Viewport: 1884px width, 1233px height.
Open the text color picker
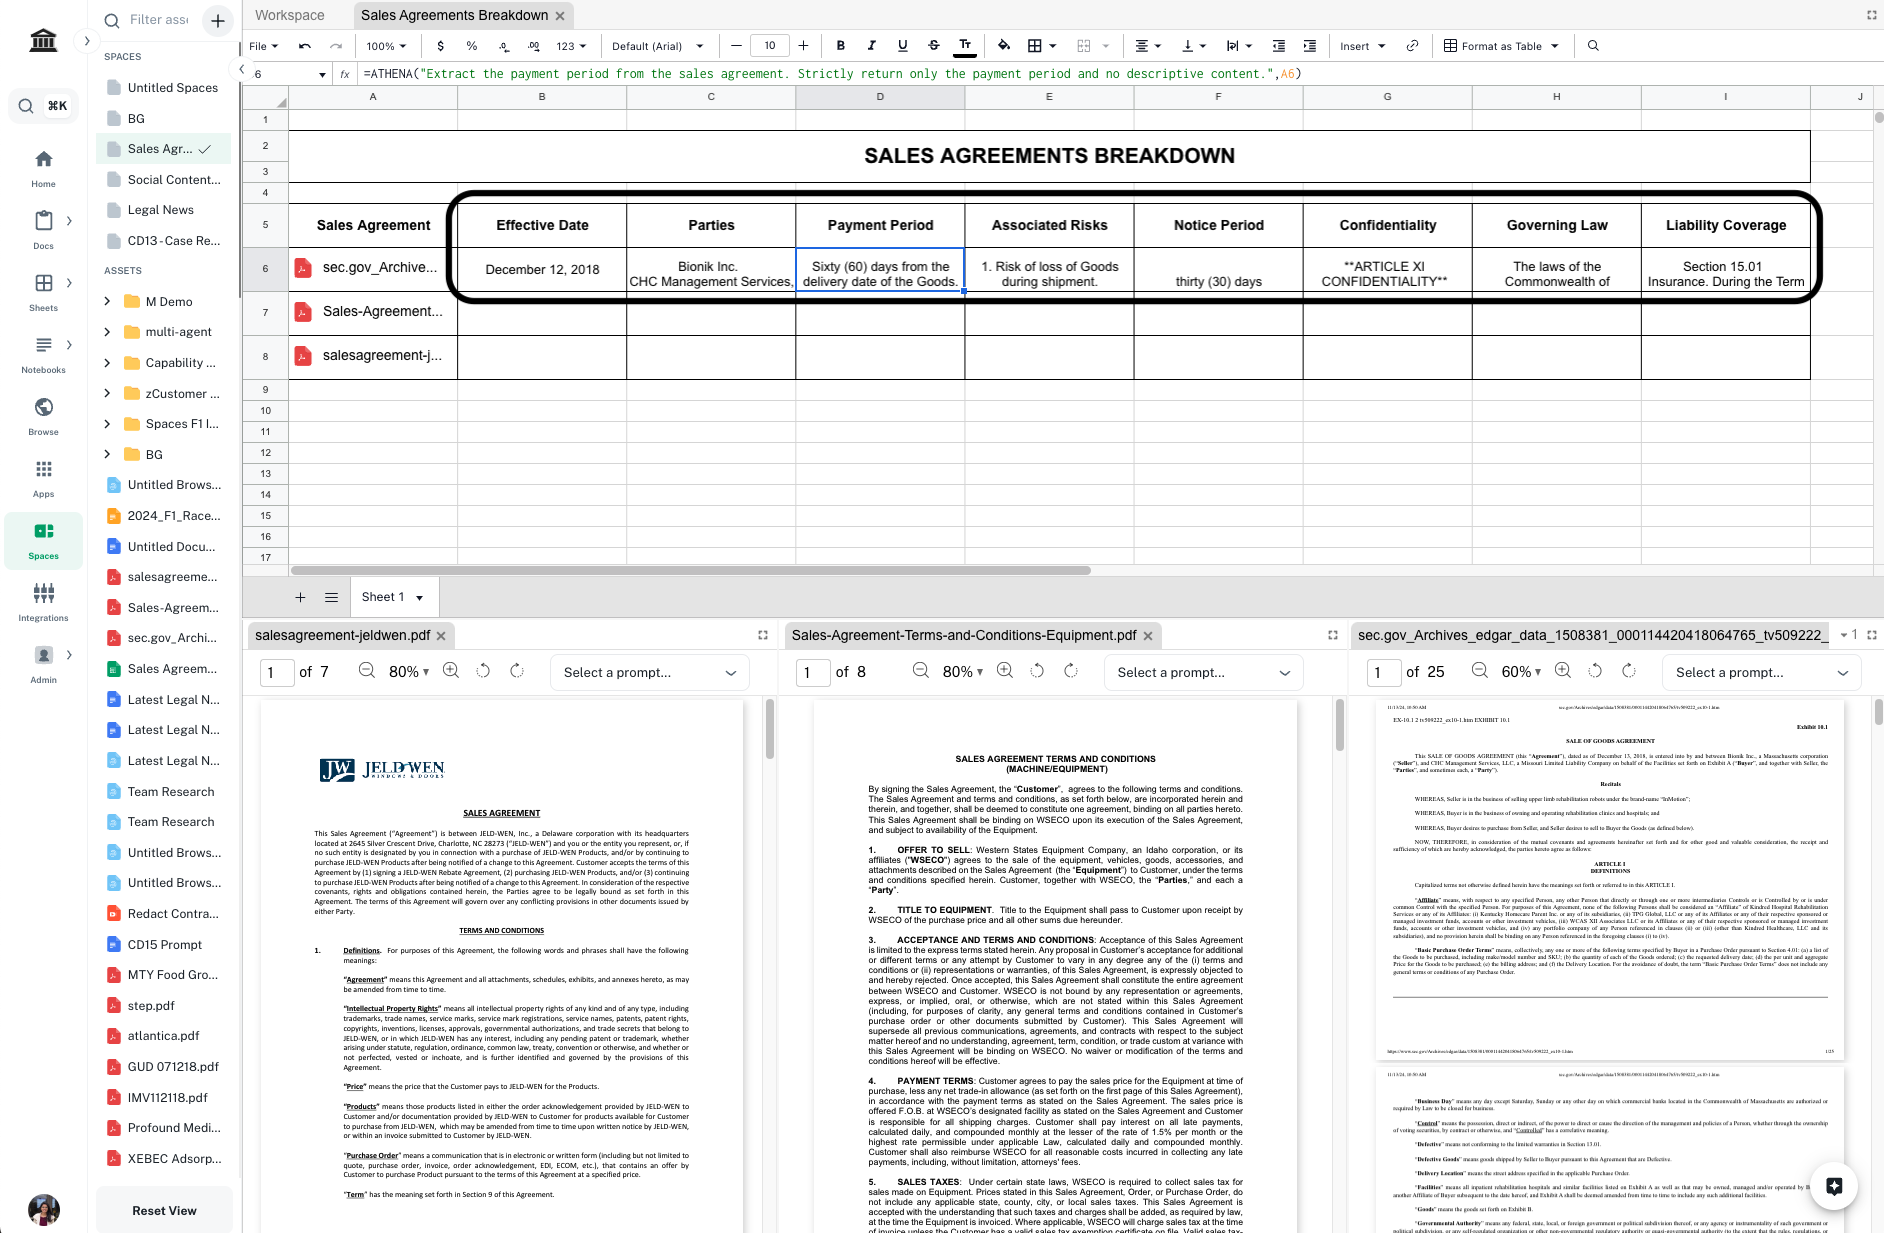965,46
